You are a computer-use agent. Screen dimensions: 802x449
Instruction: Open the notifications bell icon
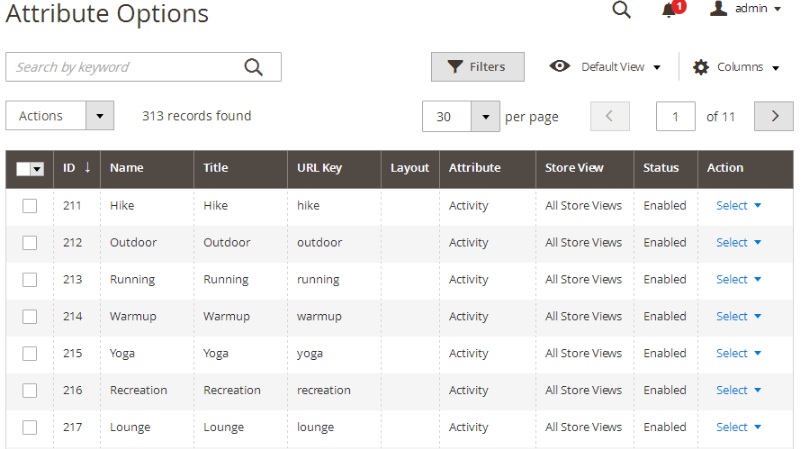669,10
